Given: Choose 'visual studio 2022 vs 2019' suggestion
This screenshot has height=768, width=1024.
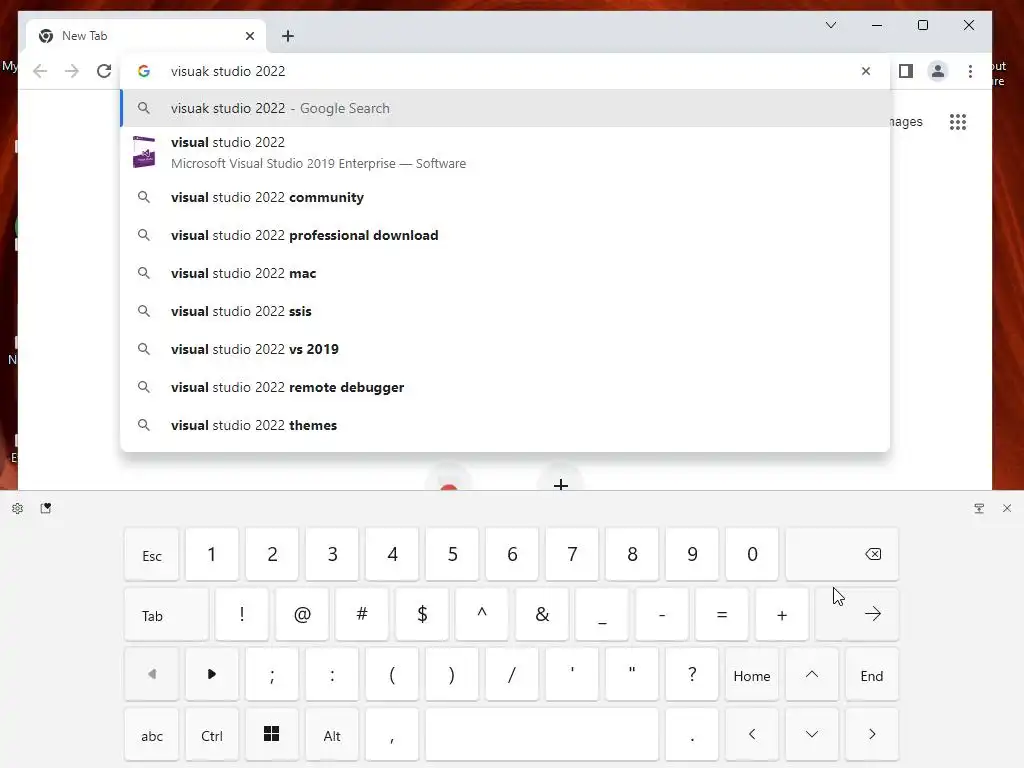Looking at the screenshot, I should [505, 349].
